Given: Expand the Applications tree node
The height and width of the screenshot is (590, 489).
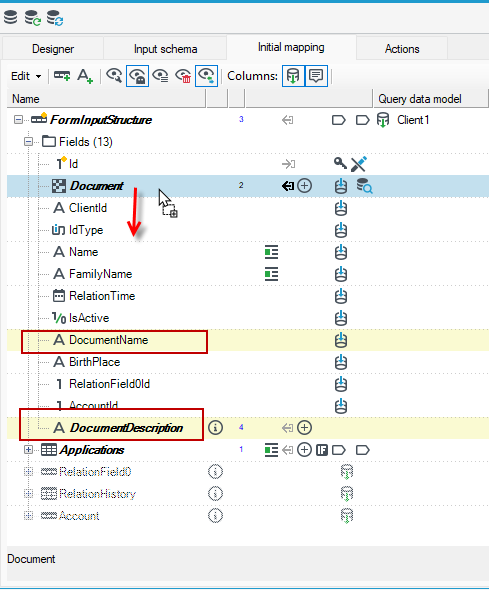Looking at the screenshot, I should coord(28,450).
